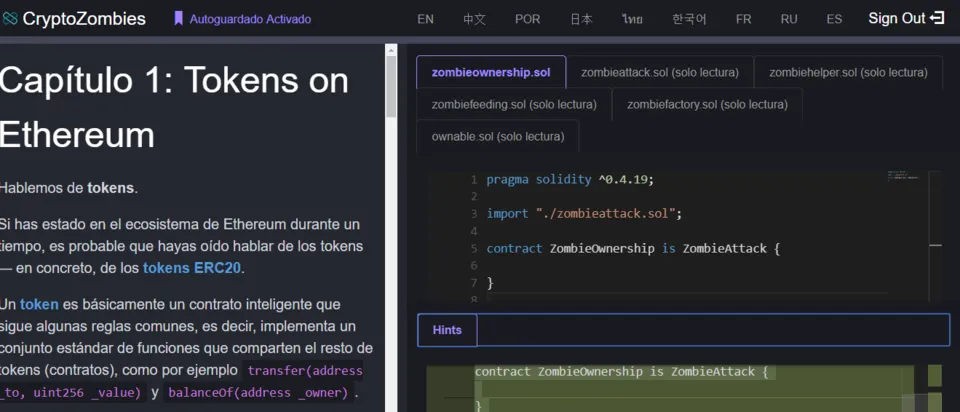Switch language to RU

click(x=789, y=19)
